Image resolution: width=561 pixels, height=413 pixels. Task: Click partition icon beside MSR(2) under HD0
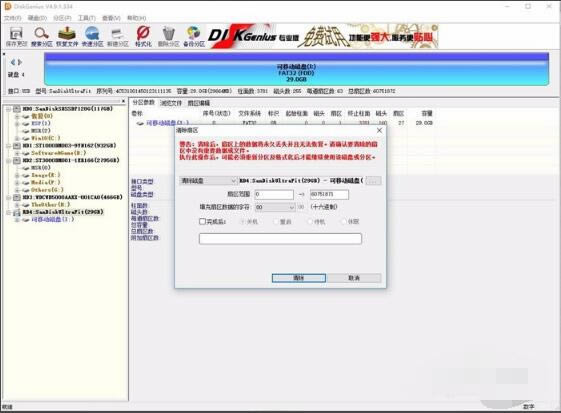click(x=25, y=131)
